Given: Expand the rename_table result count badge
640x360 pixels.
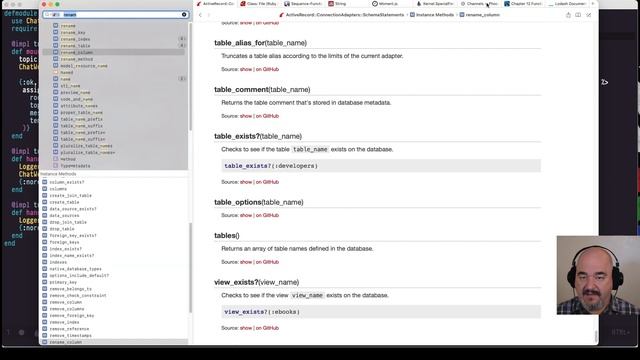Looking at the screenshot, I should point(182,46).
